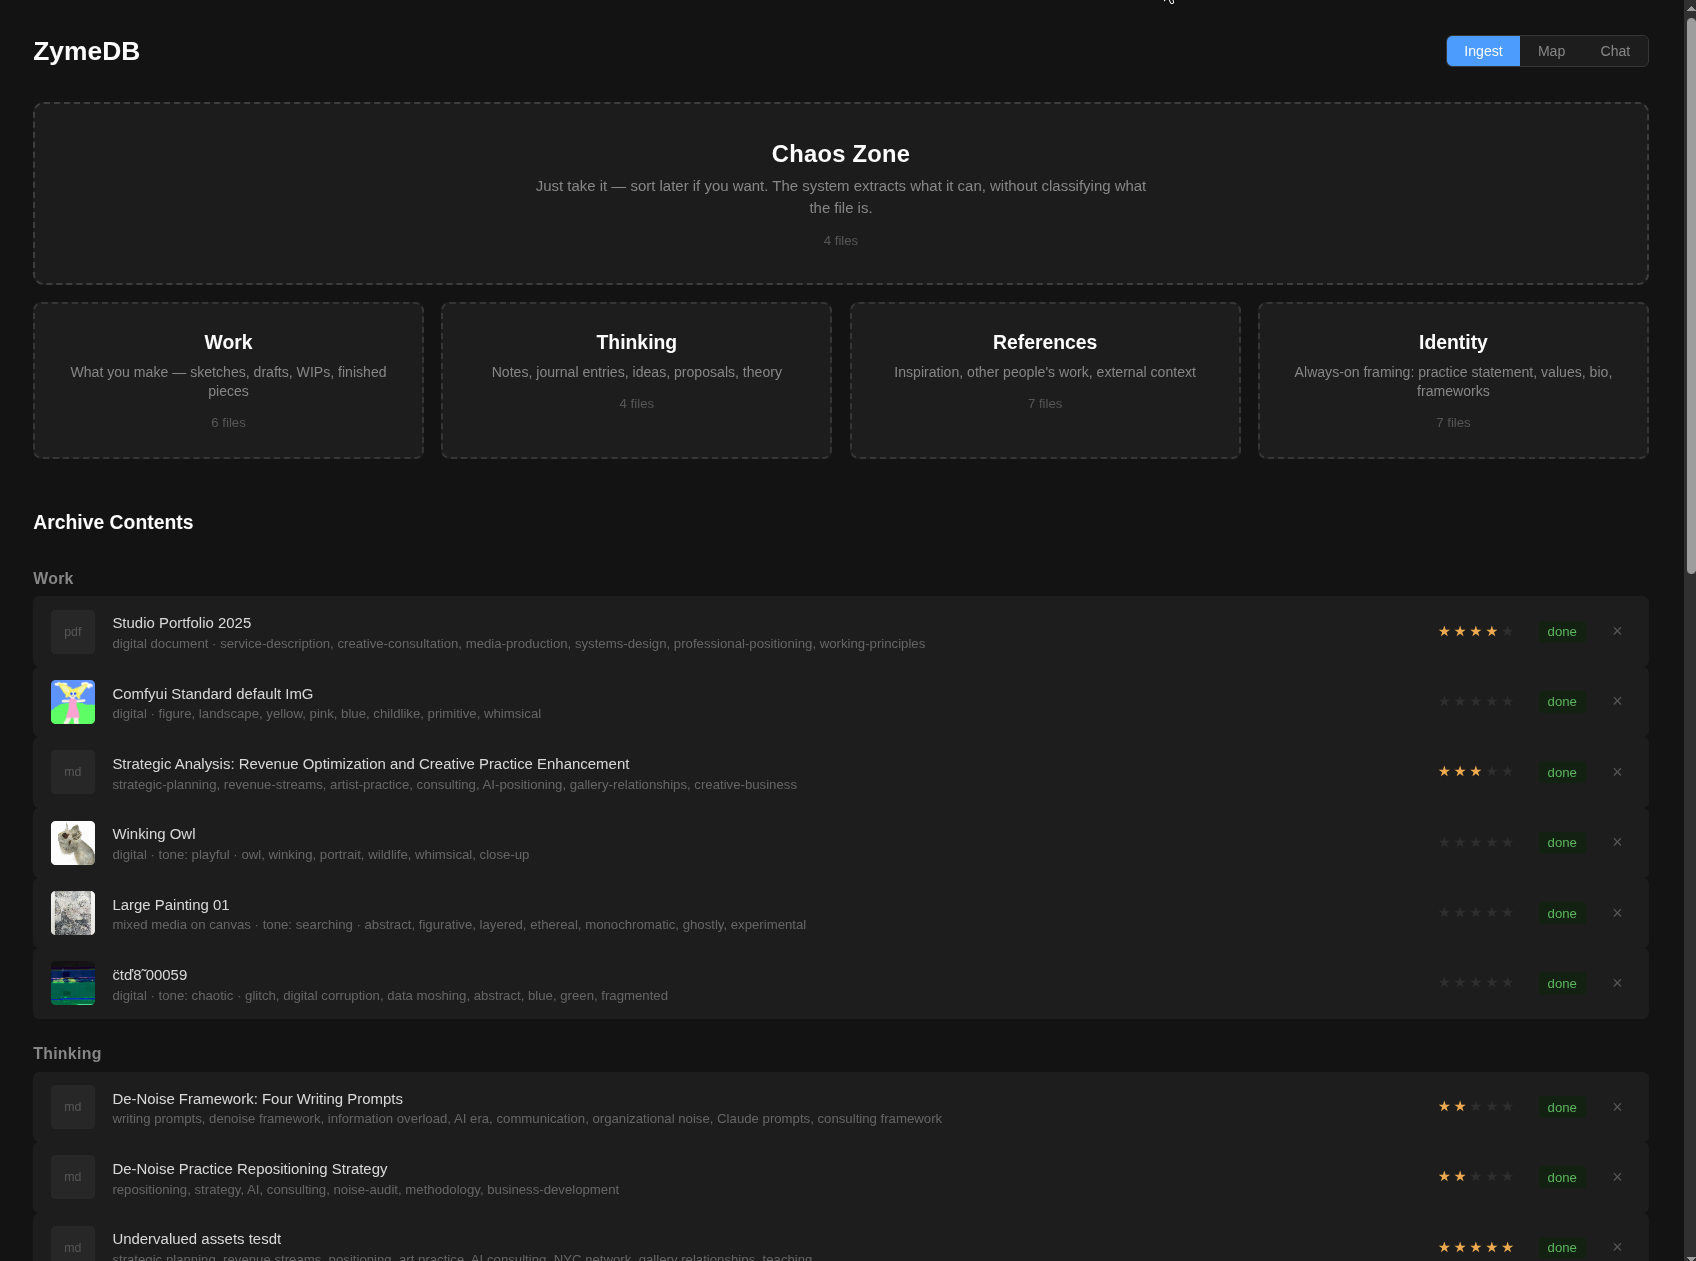
Task: Click md icon of De-Noise Framework entry
Action: tap(73, 1107)
